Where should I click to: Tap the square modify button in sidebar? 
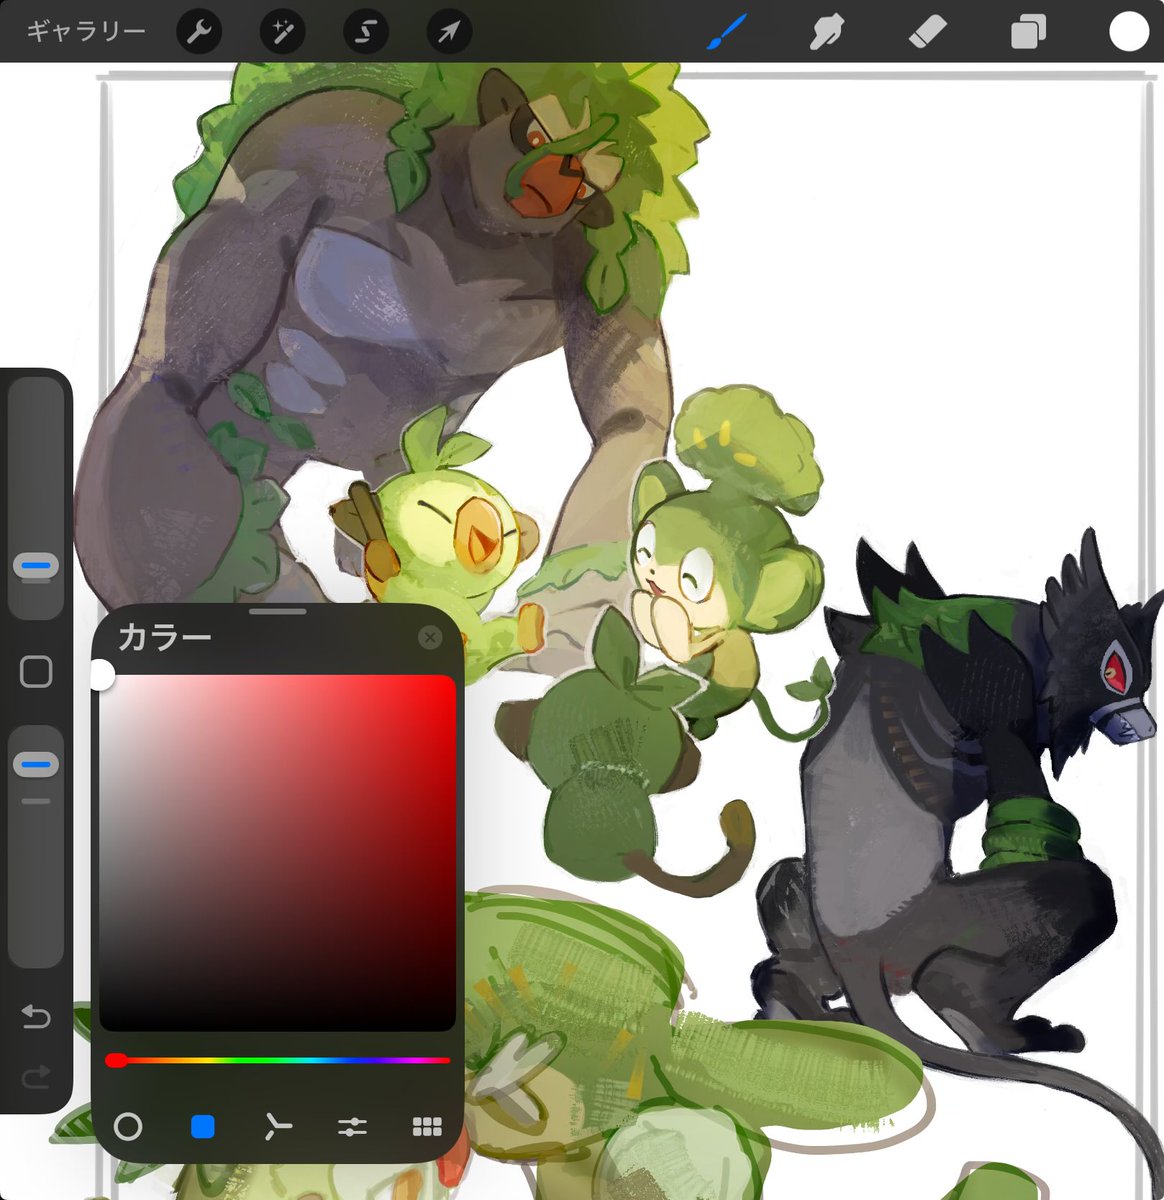36,672
